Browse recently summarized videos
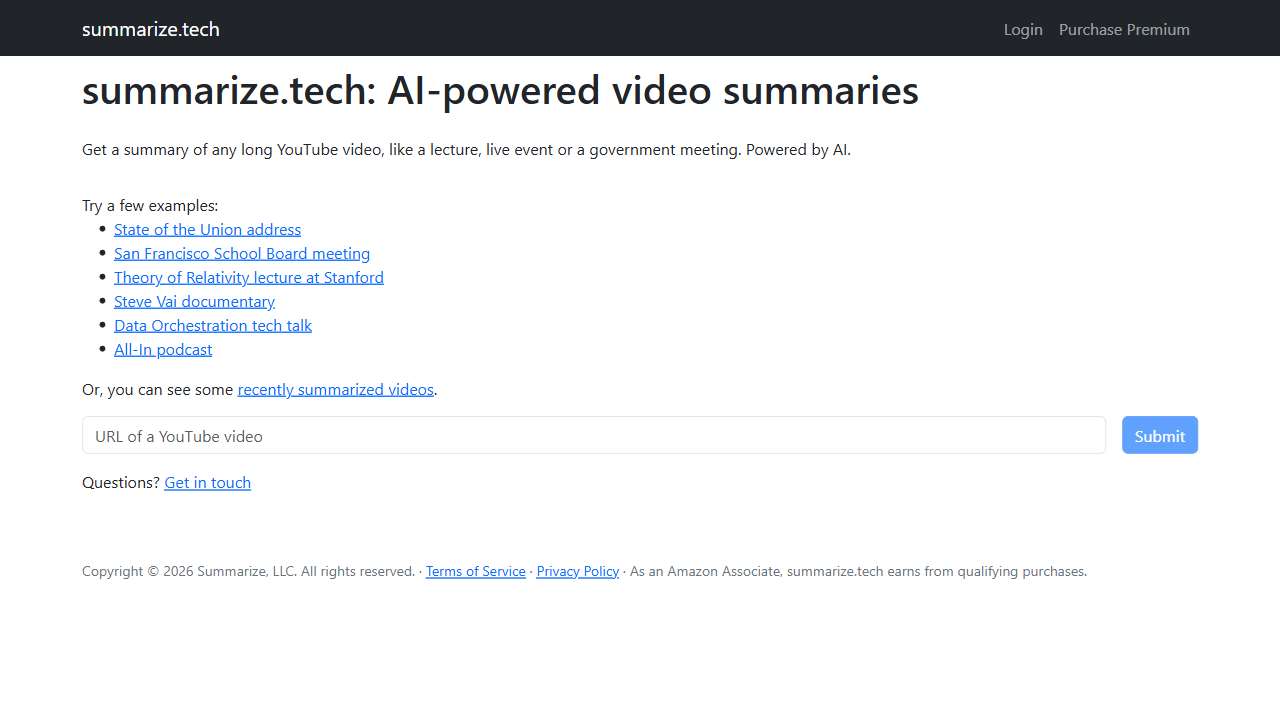 pos(335,389)
